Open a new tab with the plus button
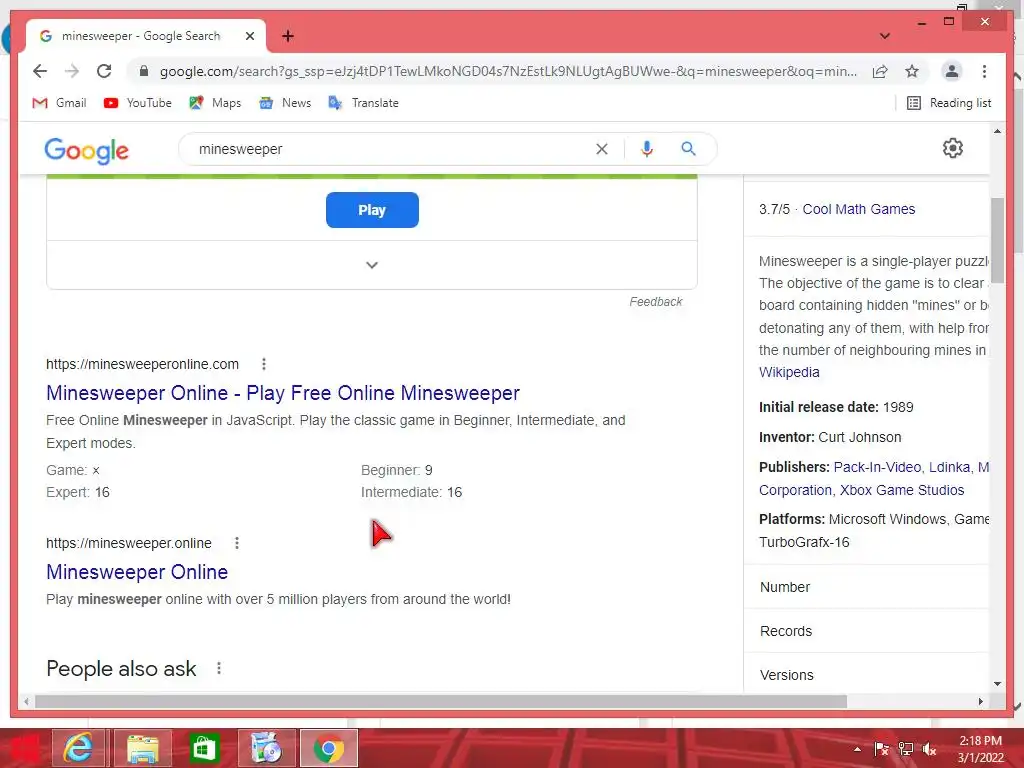1024x768 pixels. coord(287,36)
